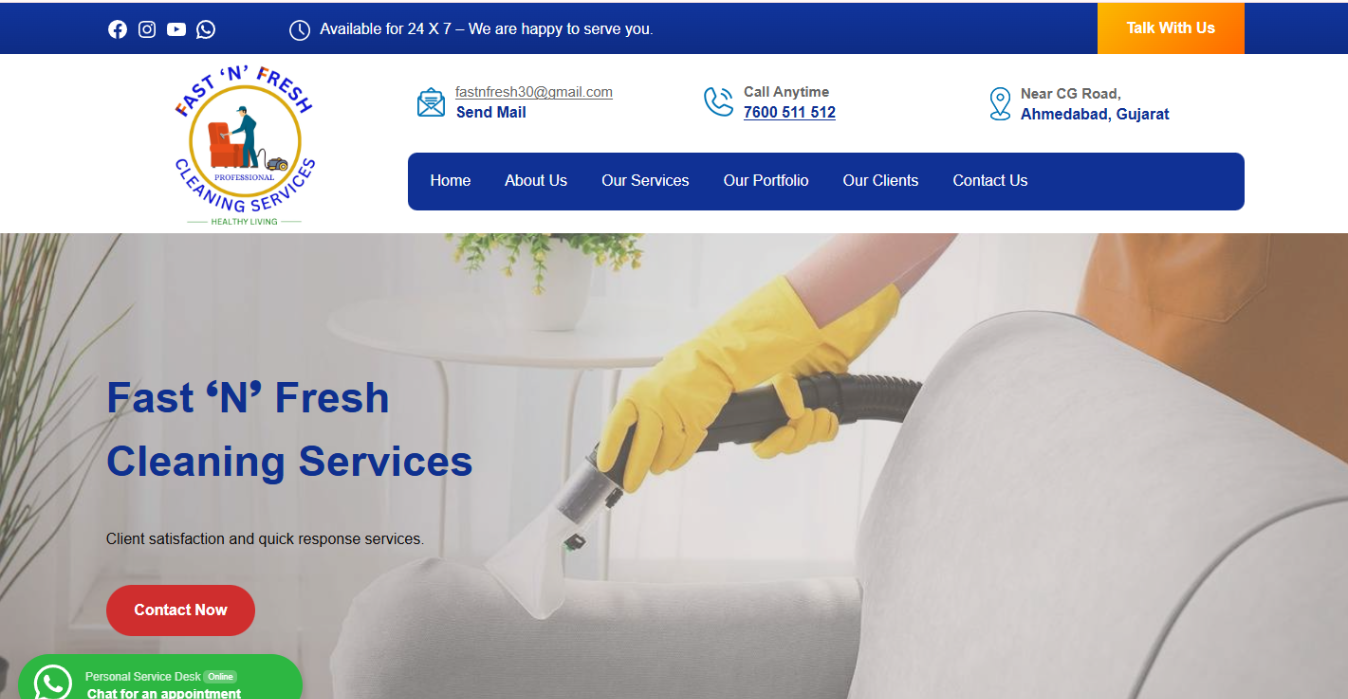Open the Facebook icon in the top bar

click(118, 29)
